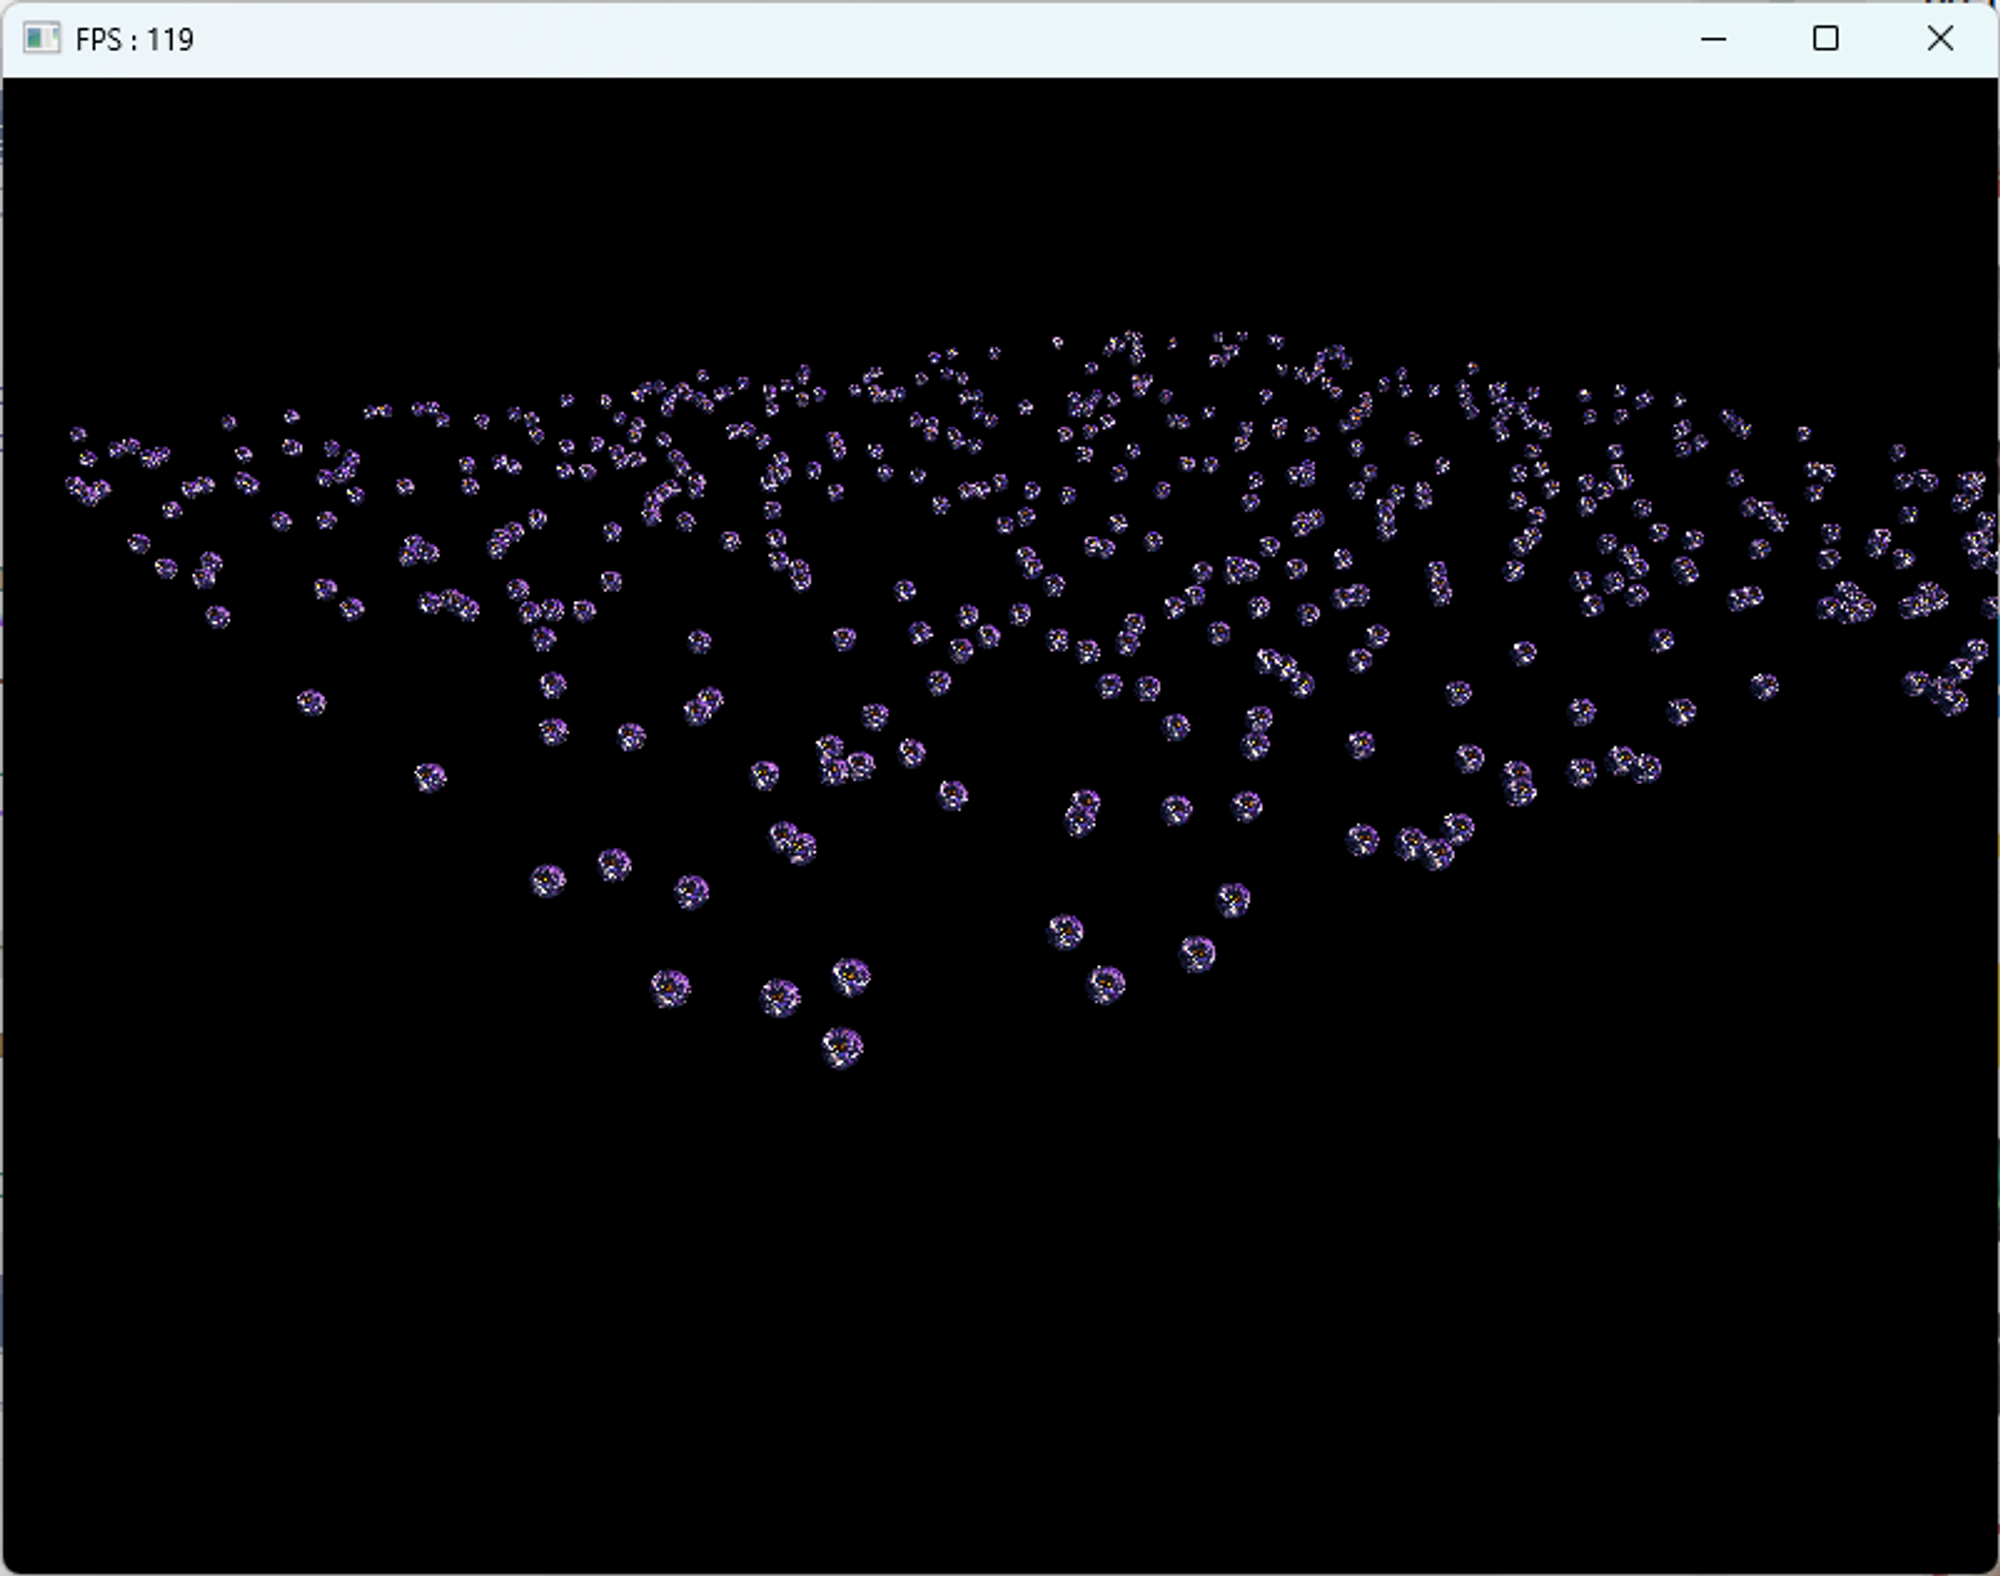2000x1576 pixels.
Task: Click the topmost sphere of the lower-right foursome
Action: [1233, 899]
